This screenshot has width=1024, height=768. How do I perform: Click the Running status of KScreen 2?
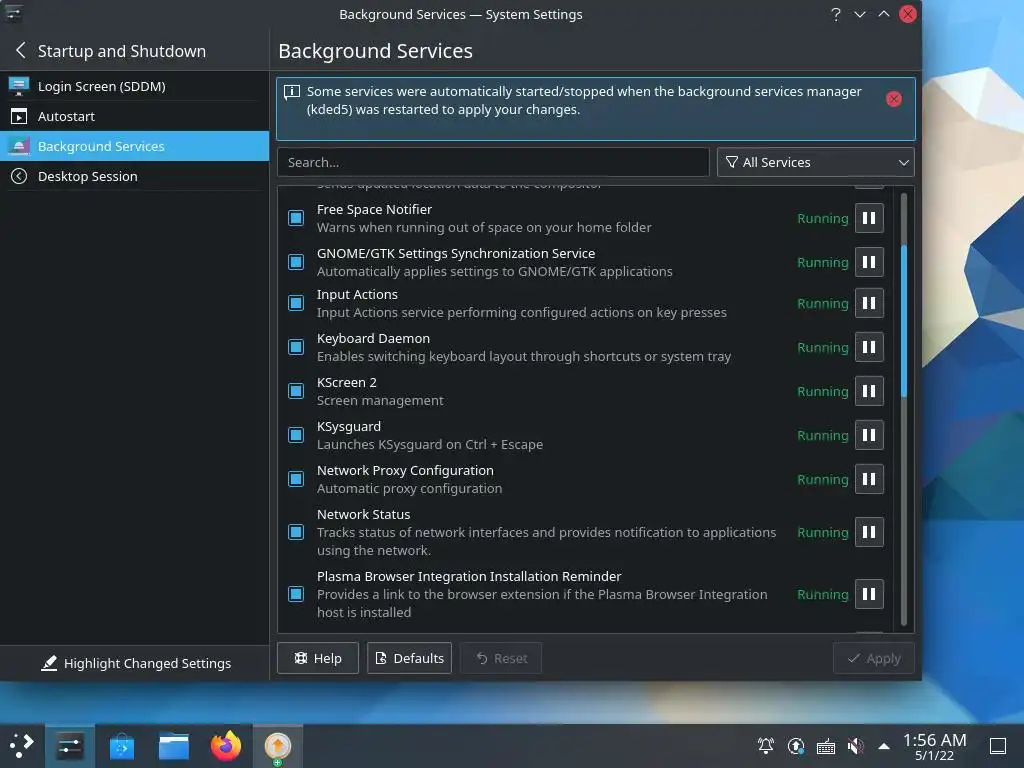822,391
